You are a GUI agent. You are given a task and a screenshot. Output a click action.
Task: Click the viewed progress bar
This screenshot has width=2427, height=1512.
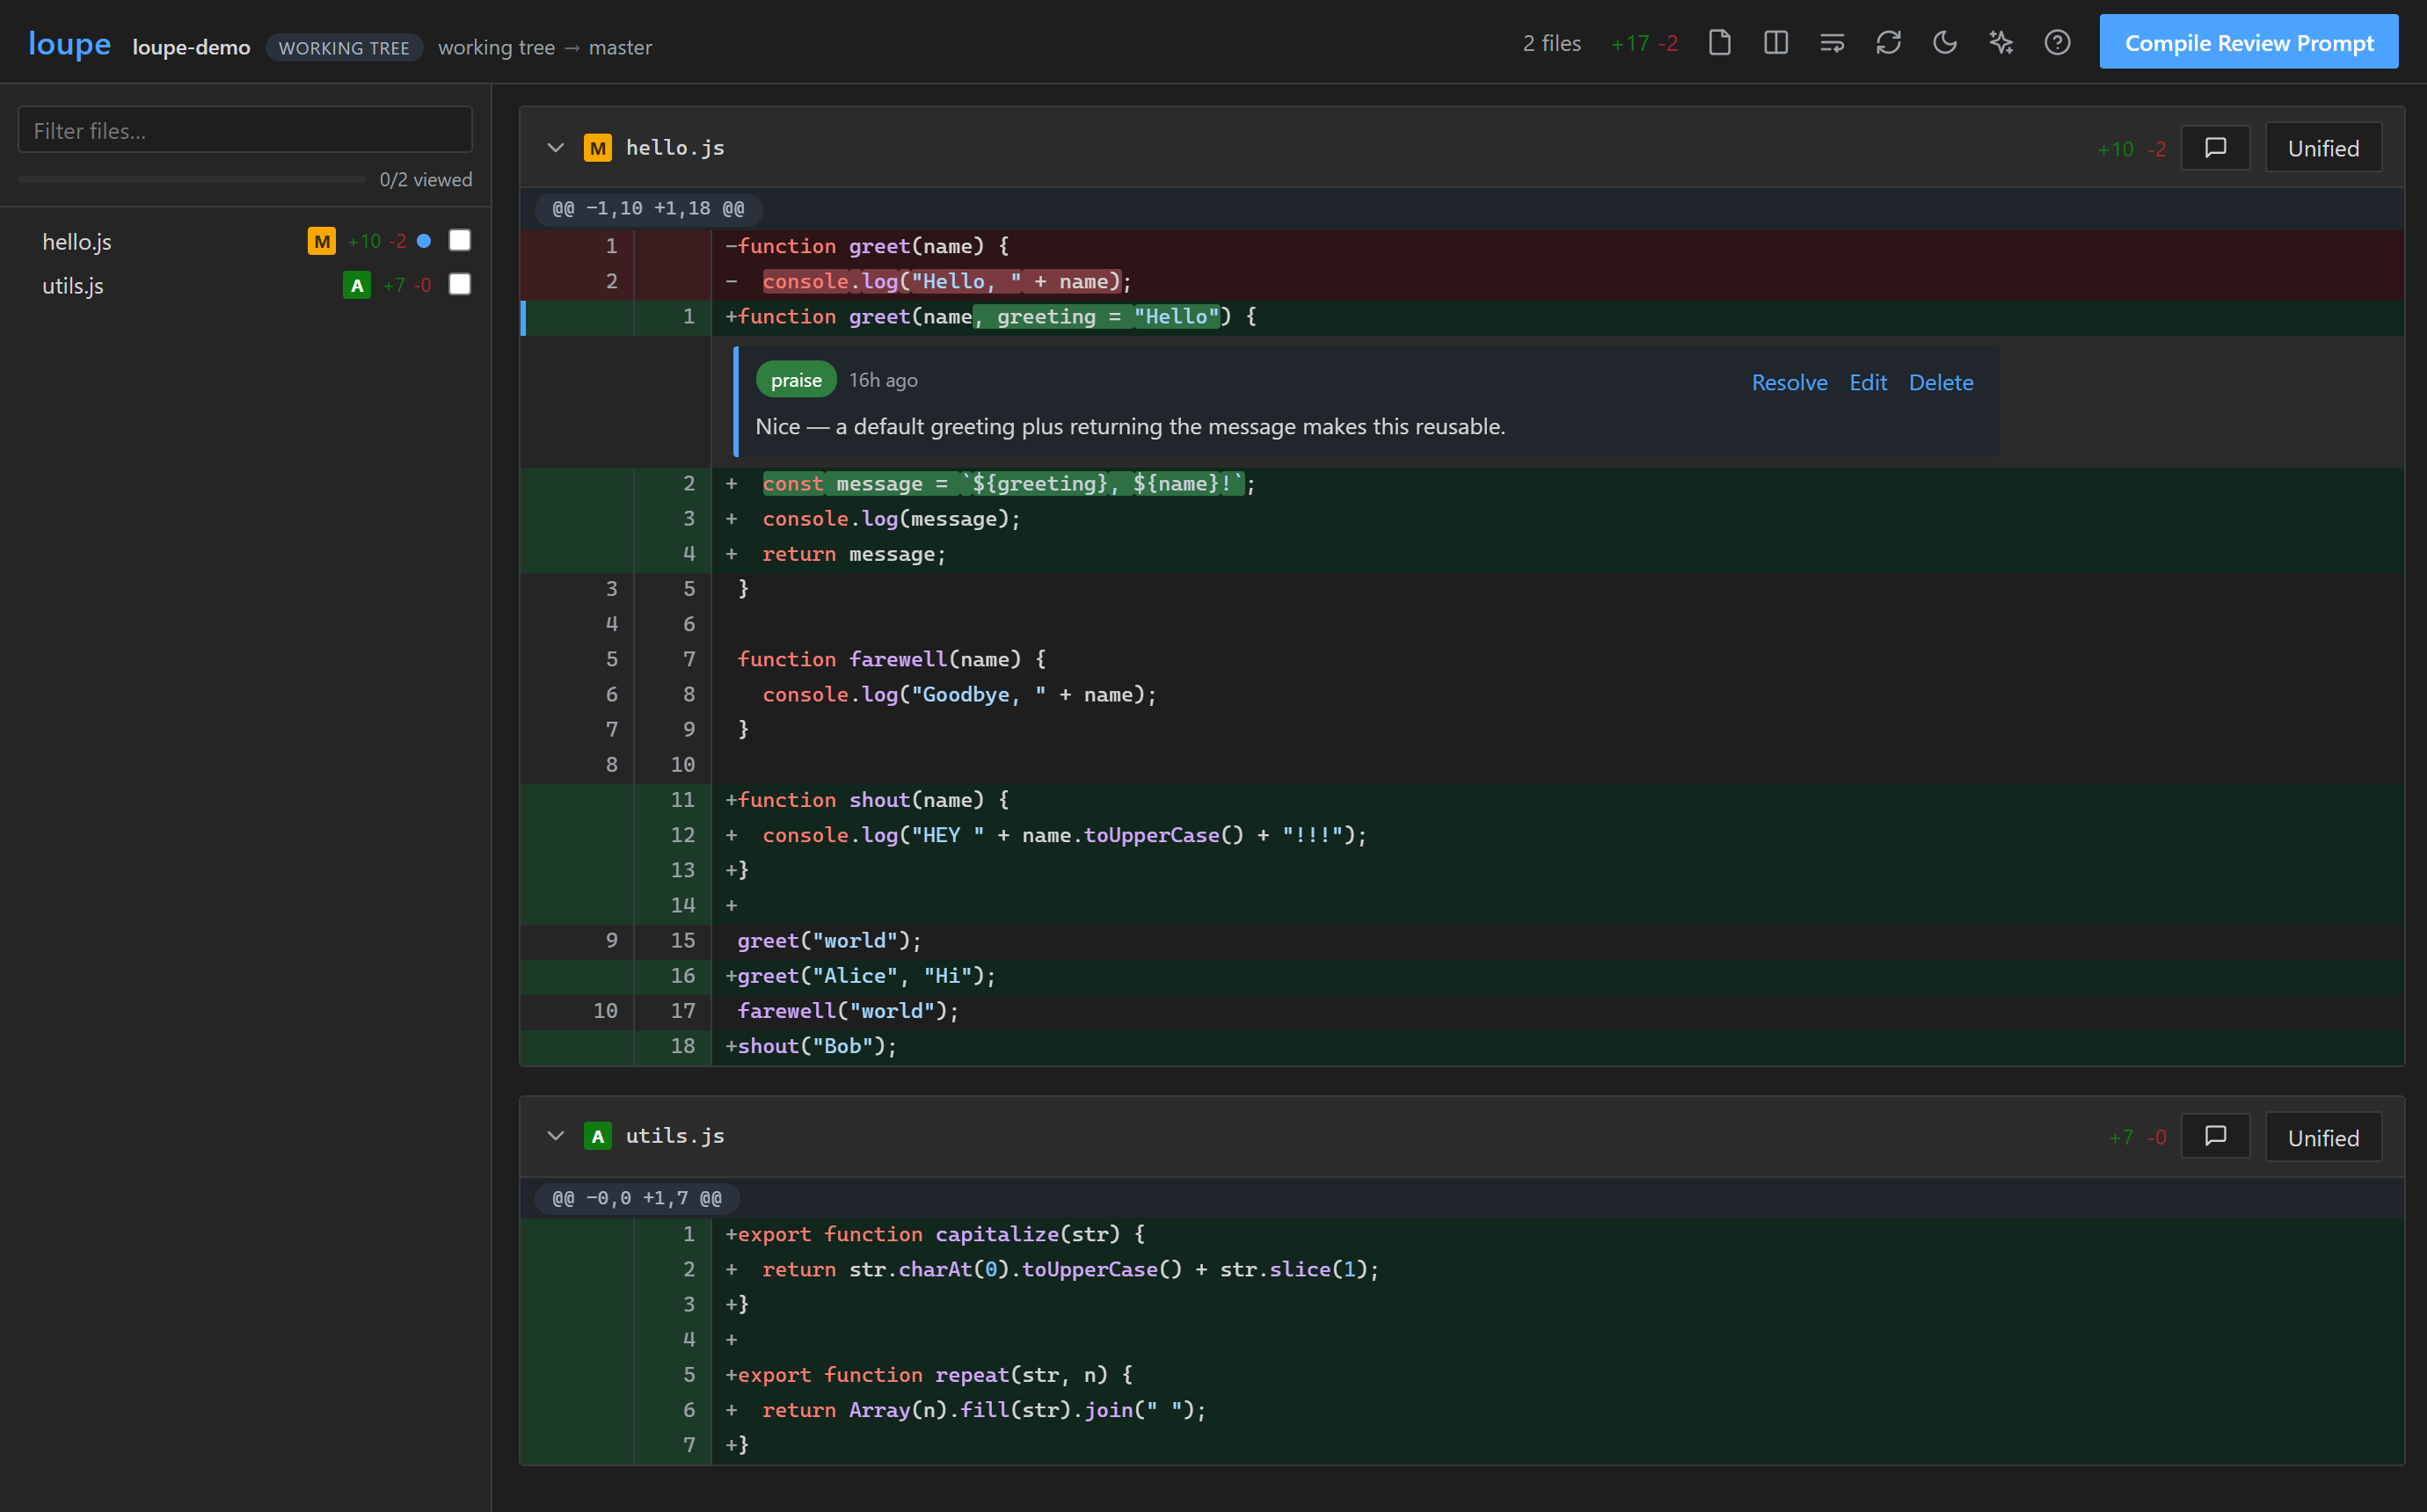coord(191,179)
